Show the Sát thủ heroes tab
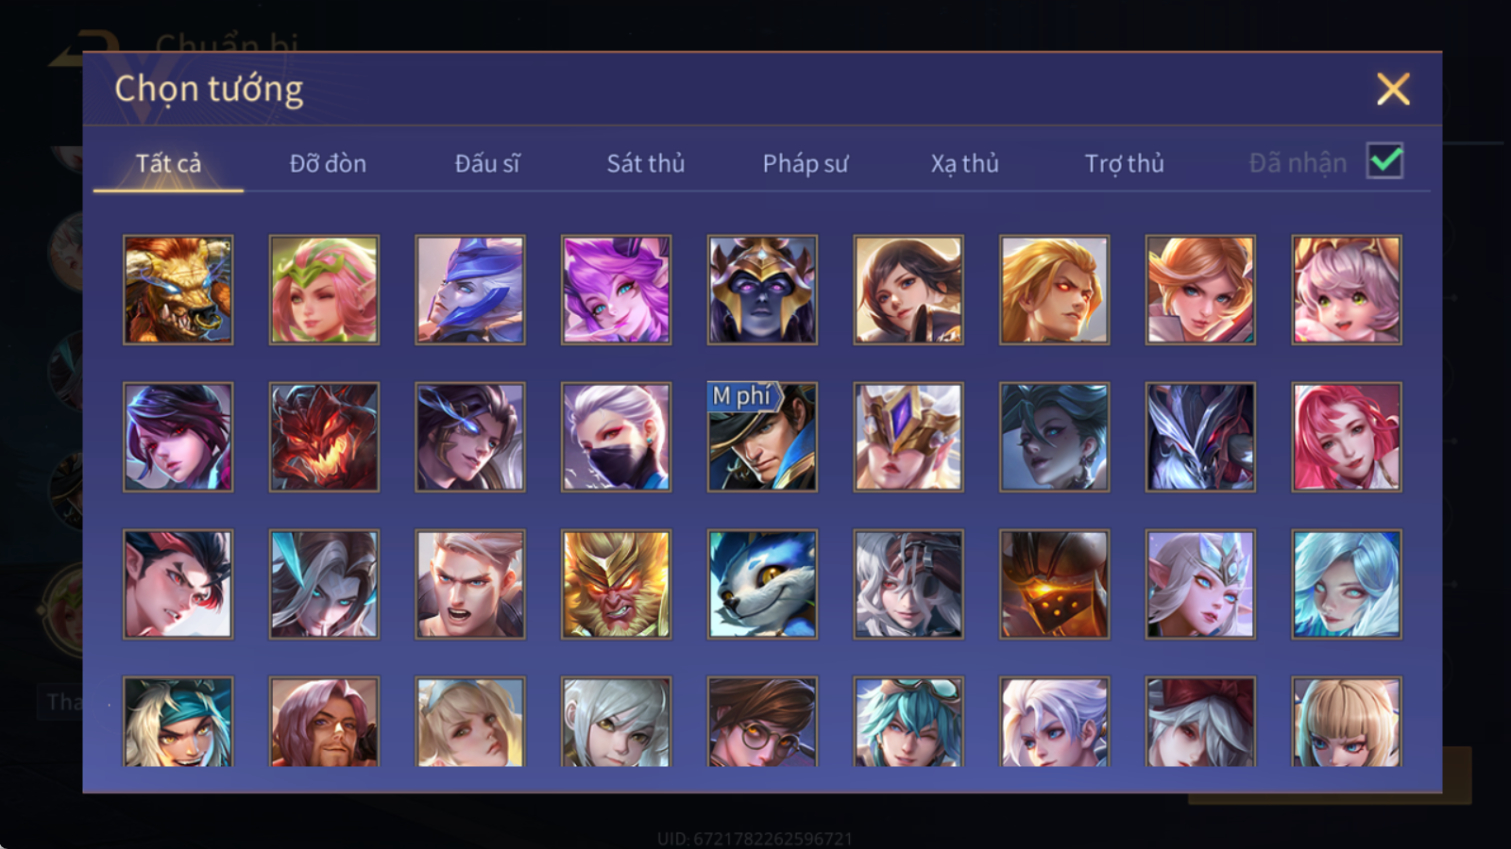 646,163
